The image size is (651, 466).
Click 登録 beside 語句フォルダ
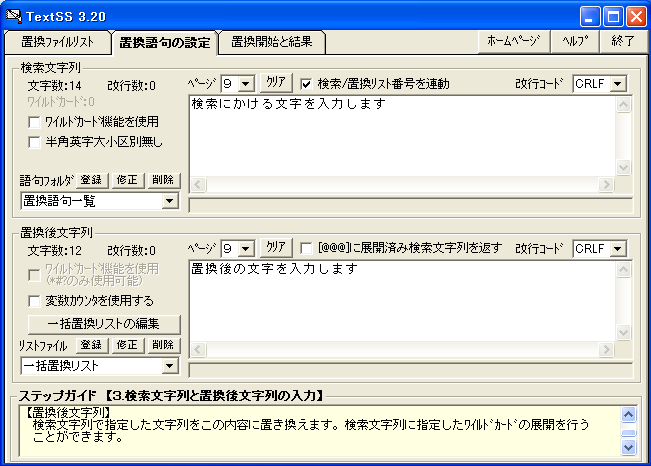coord(92,180)
